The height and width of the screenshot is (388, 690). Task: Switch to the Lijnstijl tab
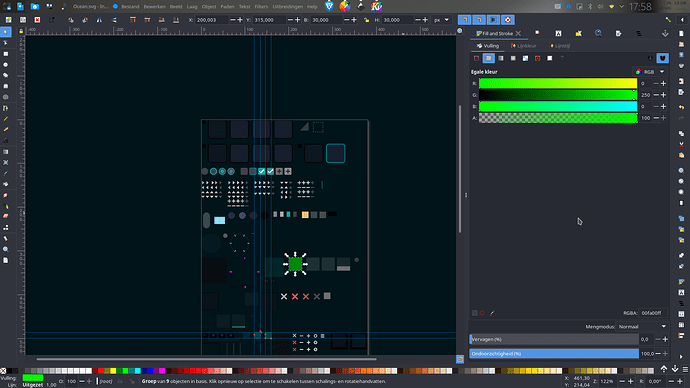[x=560, y=46]
